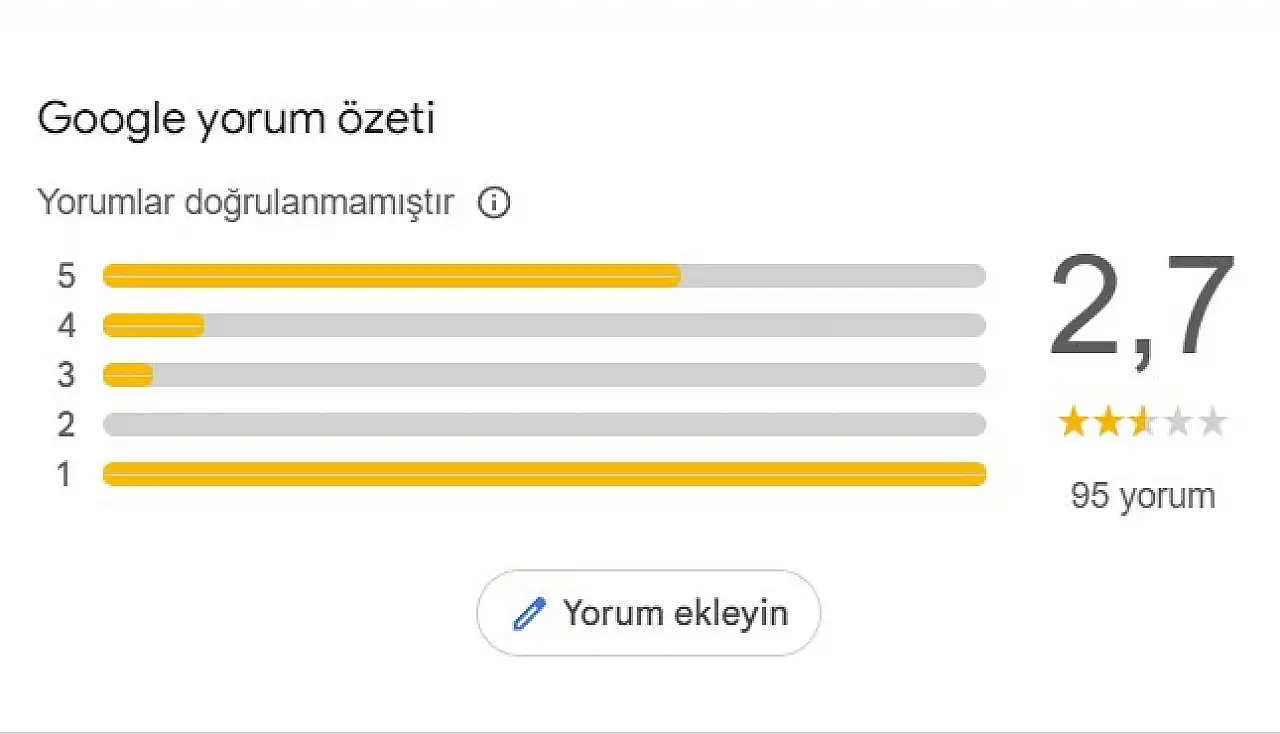Select the 3-star rating bar
This screenshot has height=734, width=1280.
pyautogui.click(x=544, y=375)
